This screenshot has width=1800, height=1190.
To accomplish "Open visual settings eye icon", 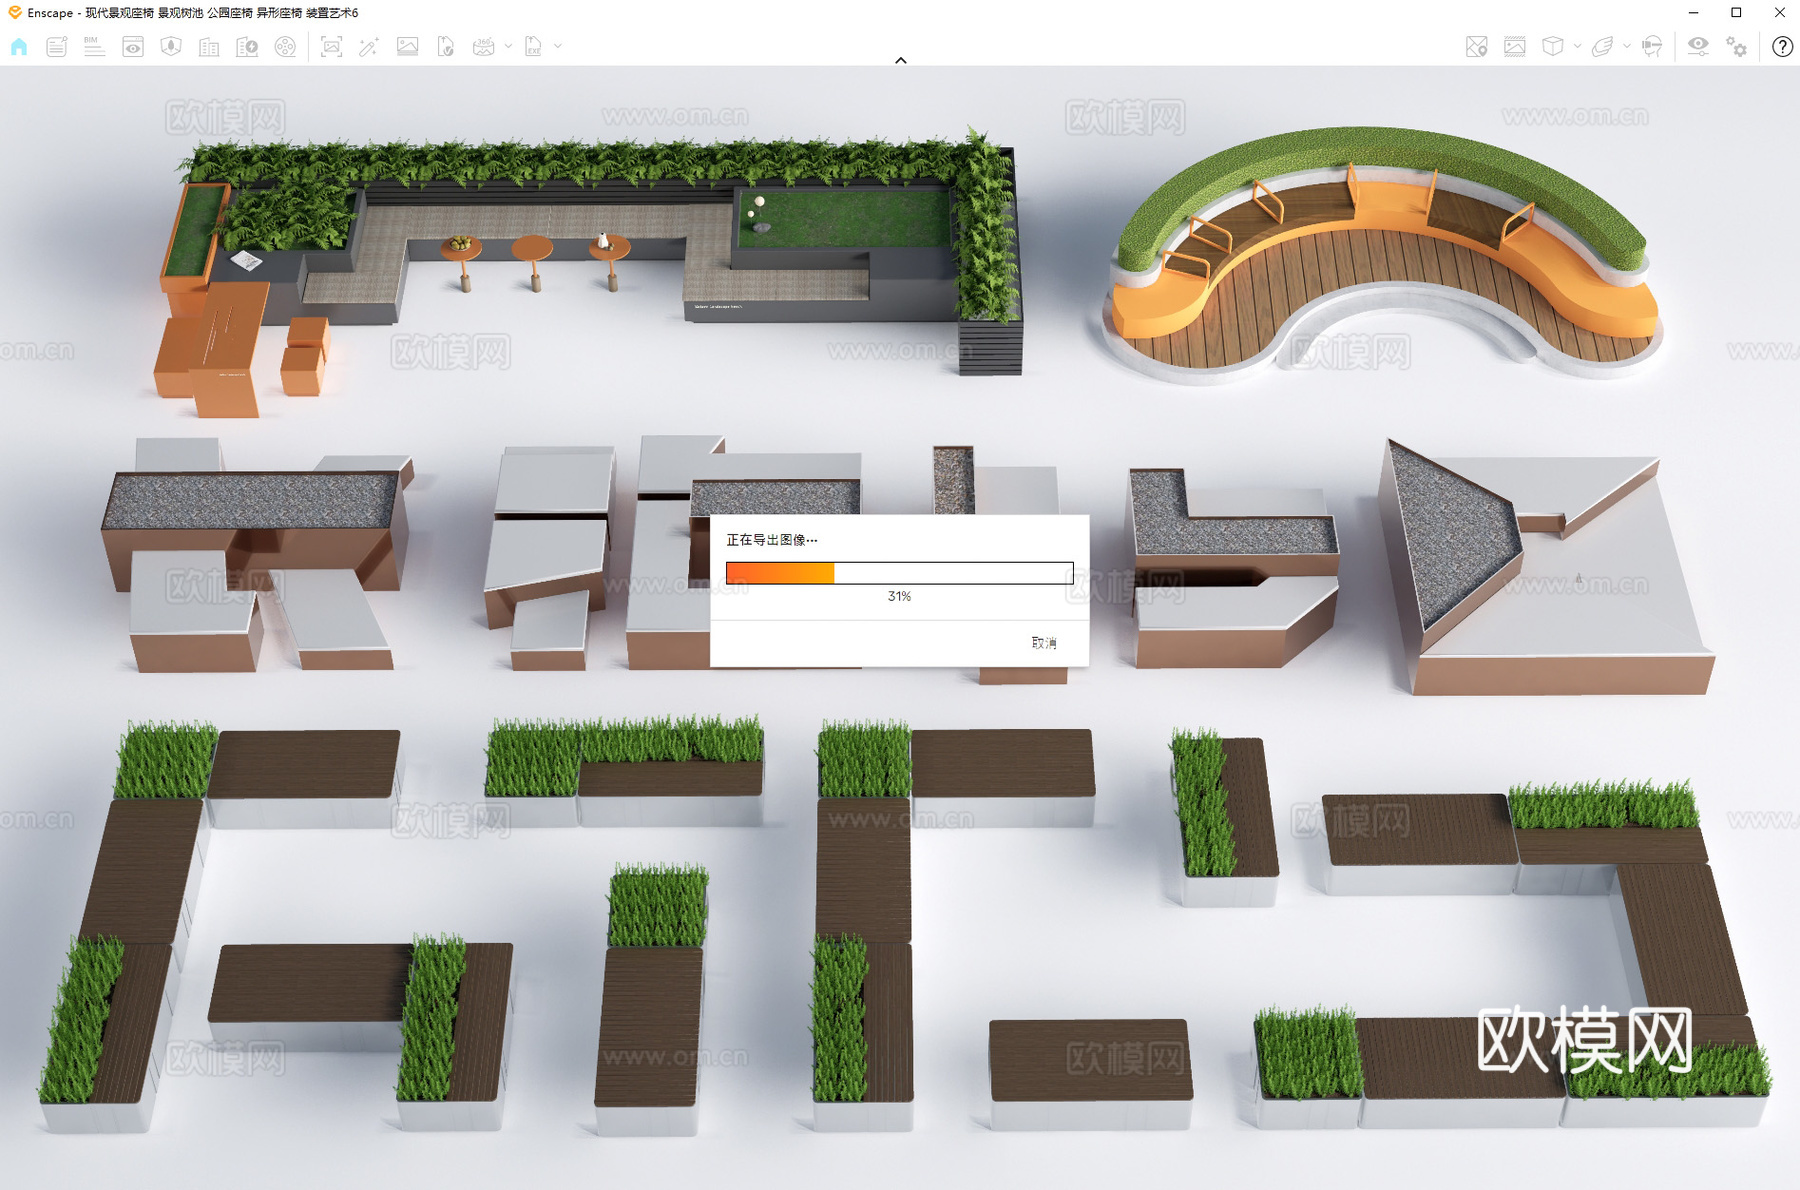I will 1698,46.
